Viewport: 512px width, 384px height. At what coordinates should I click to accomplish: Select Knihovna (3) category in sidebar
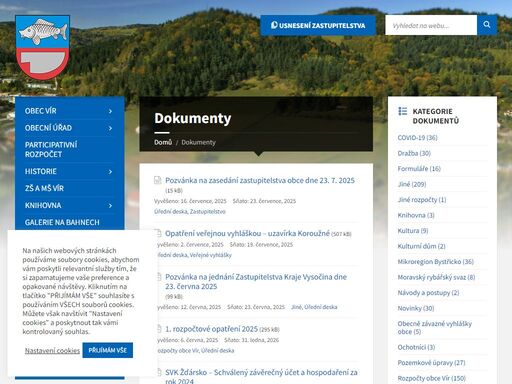pyautogui.click(x=416, y=215)
